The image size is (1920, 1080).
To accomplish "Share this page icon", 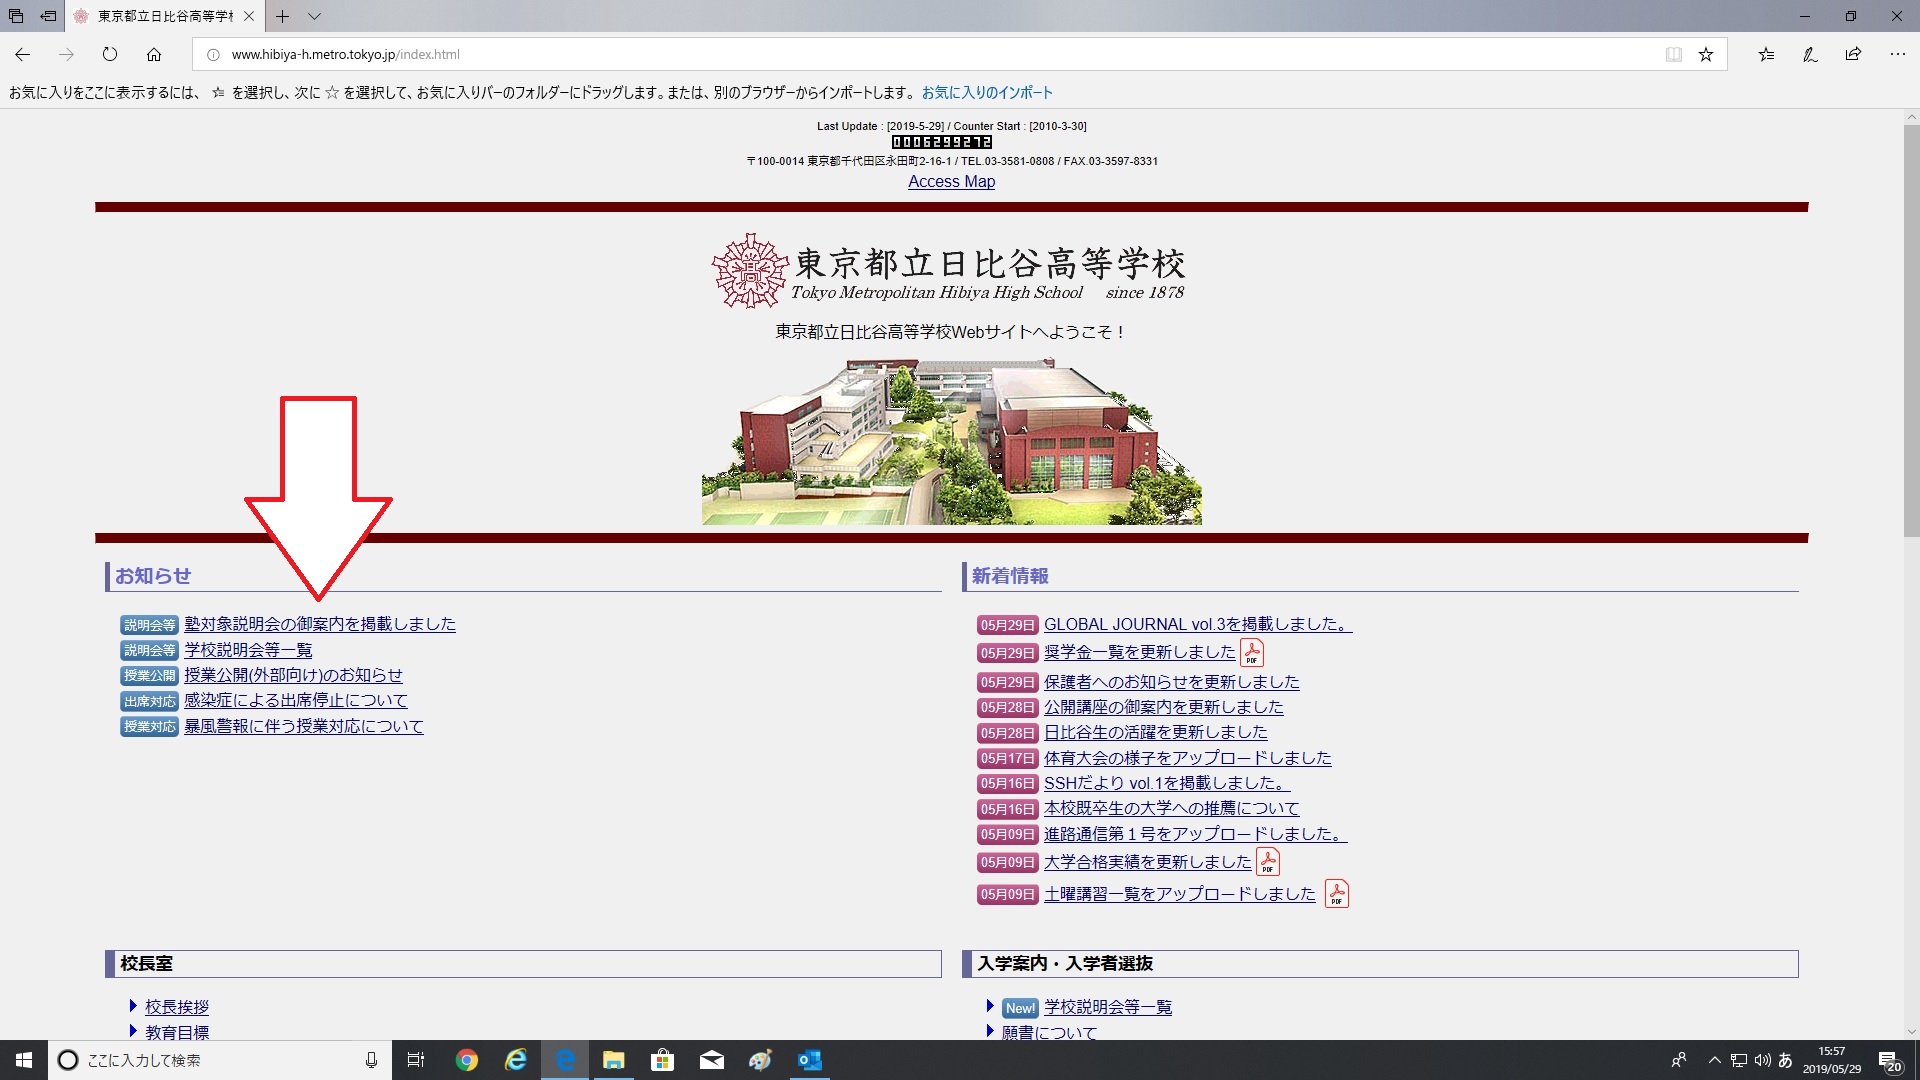I will (1853, 54).
